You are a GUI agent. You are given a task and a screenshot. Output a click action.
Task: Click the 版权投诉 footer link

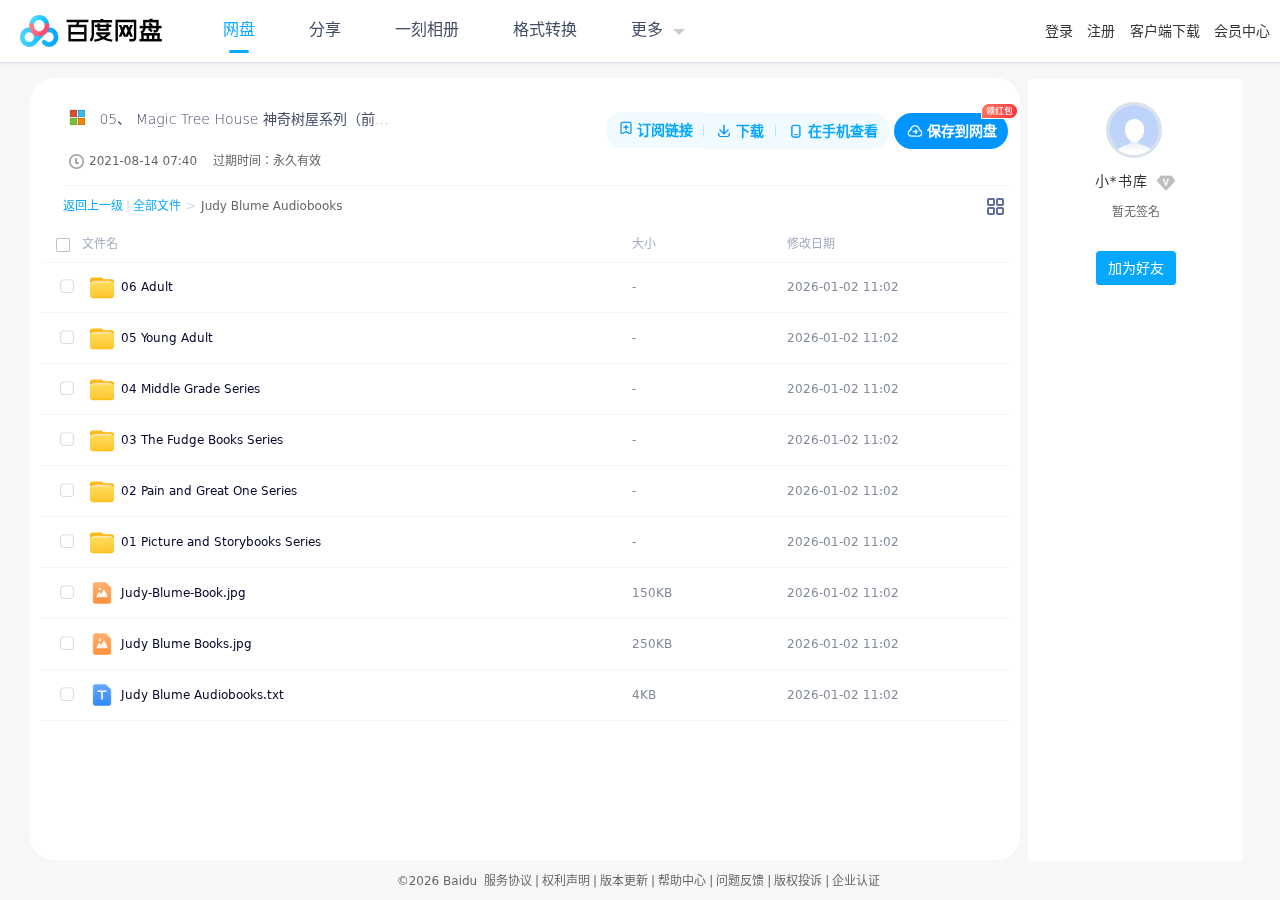click(x=798, y=881)
